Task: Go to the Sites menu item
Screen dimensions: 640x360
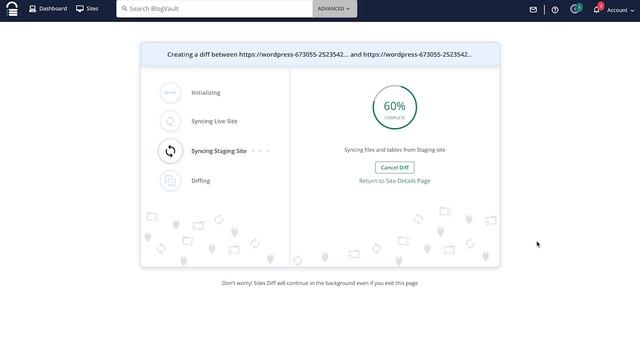Action: [87, 9]
